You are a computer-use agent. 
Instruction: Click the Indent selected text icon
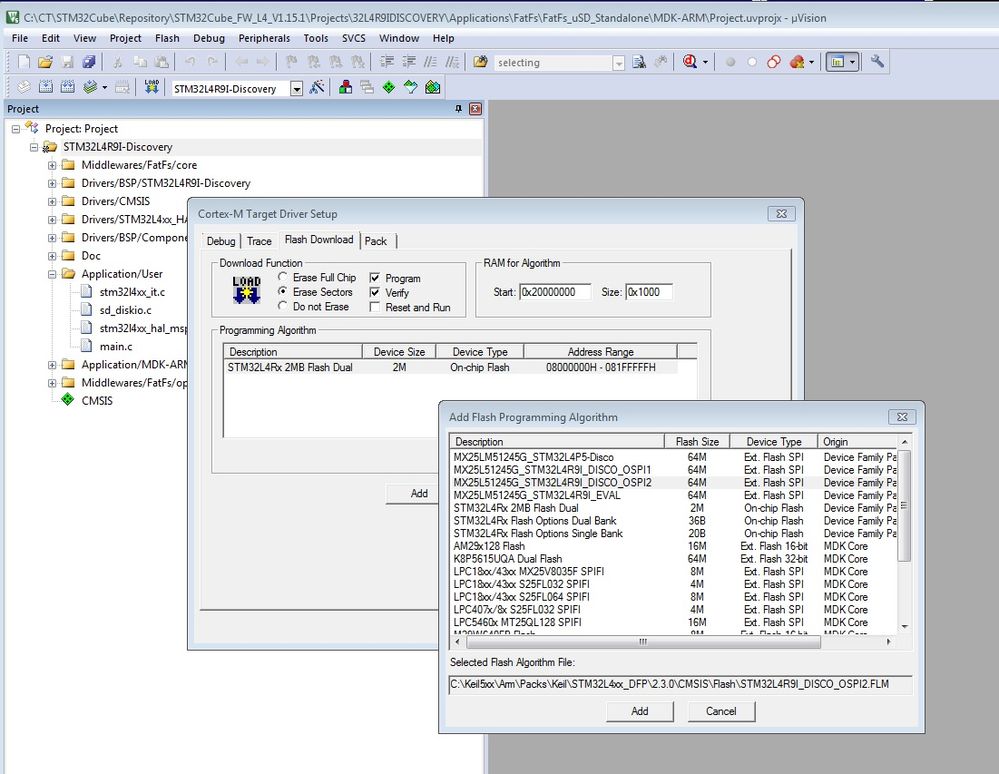coord(387,62)
